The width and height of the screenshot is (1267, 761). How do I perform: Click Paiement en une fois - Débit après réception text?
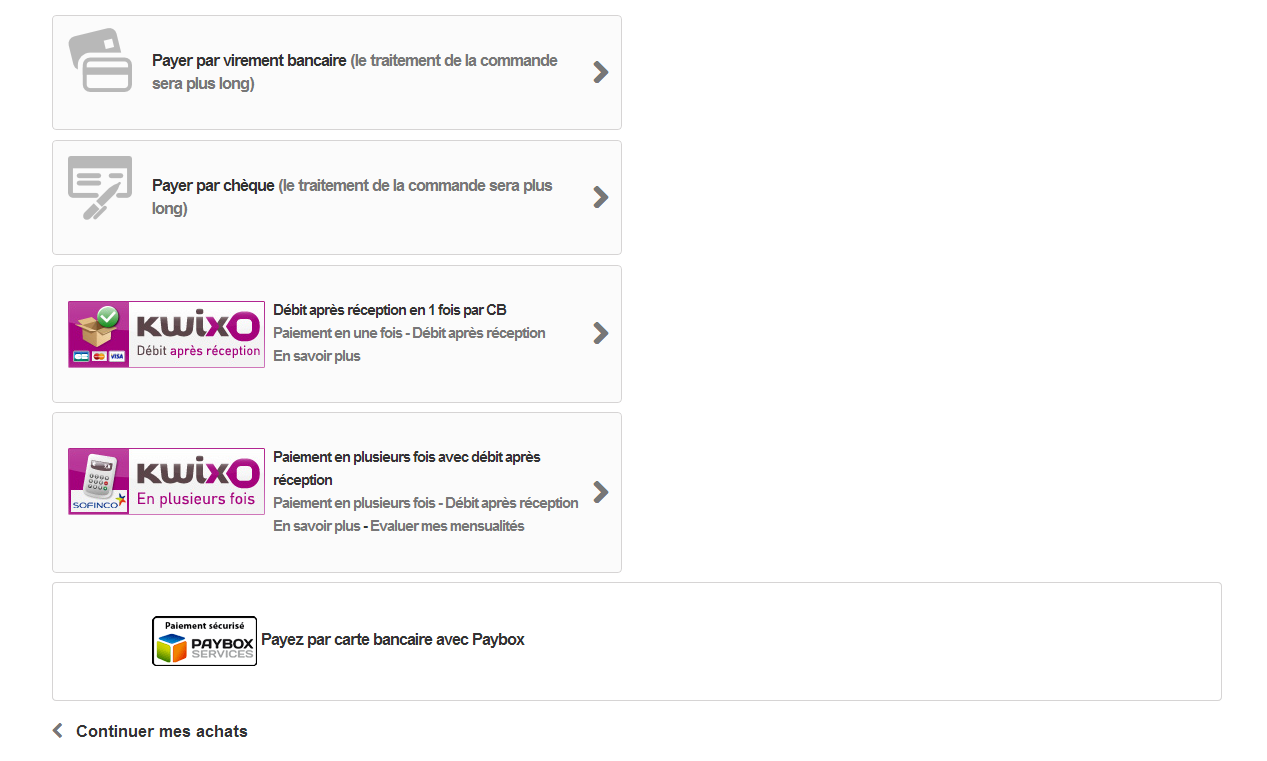pyautogui.click(x=409, y=333)
